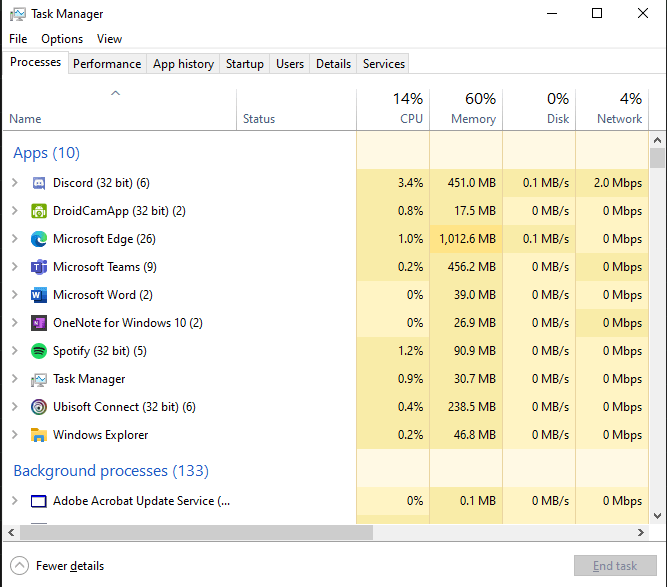Expand Adobe Acrobat Update Service entry
Screen dimensions: 667x587
(15, 501)
